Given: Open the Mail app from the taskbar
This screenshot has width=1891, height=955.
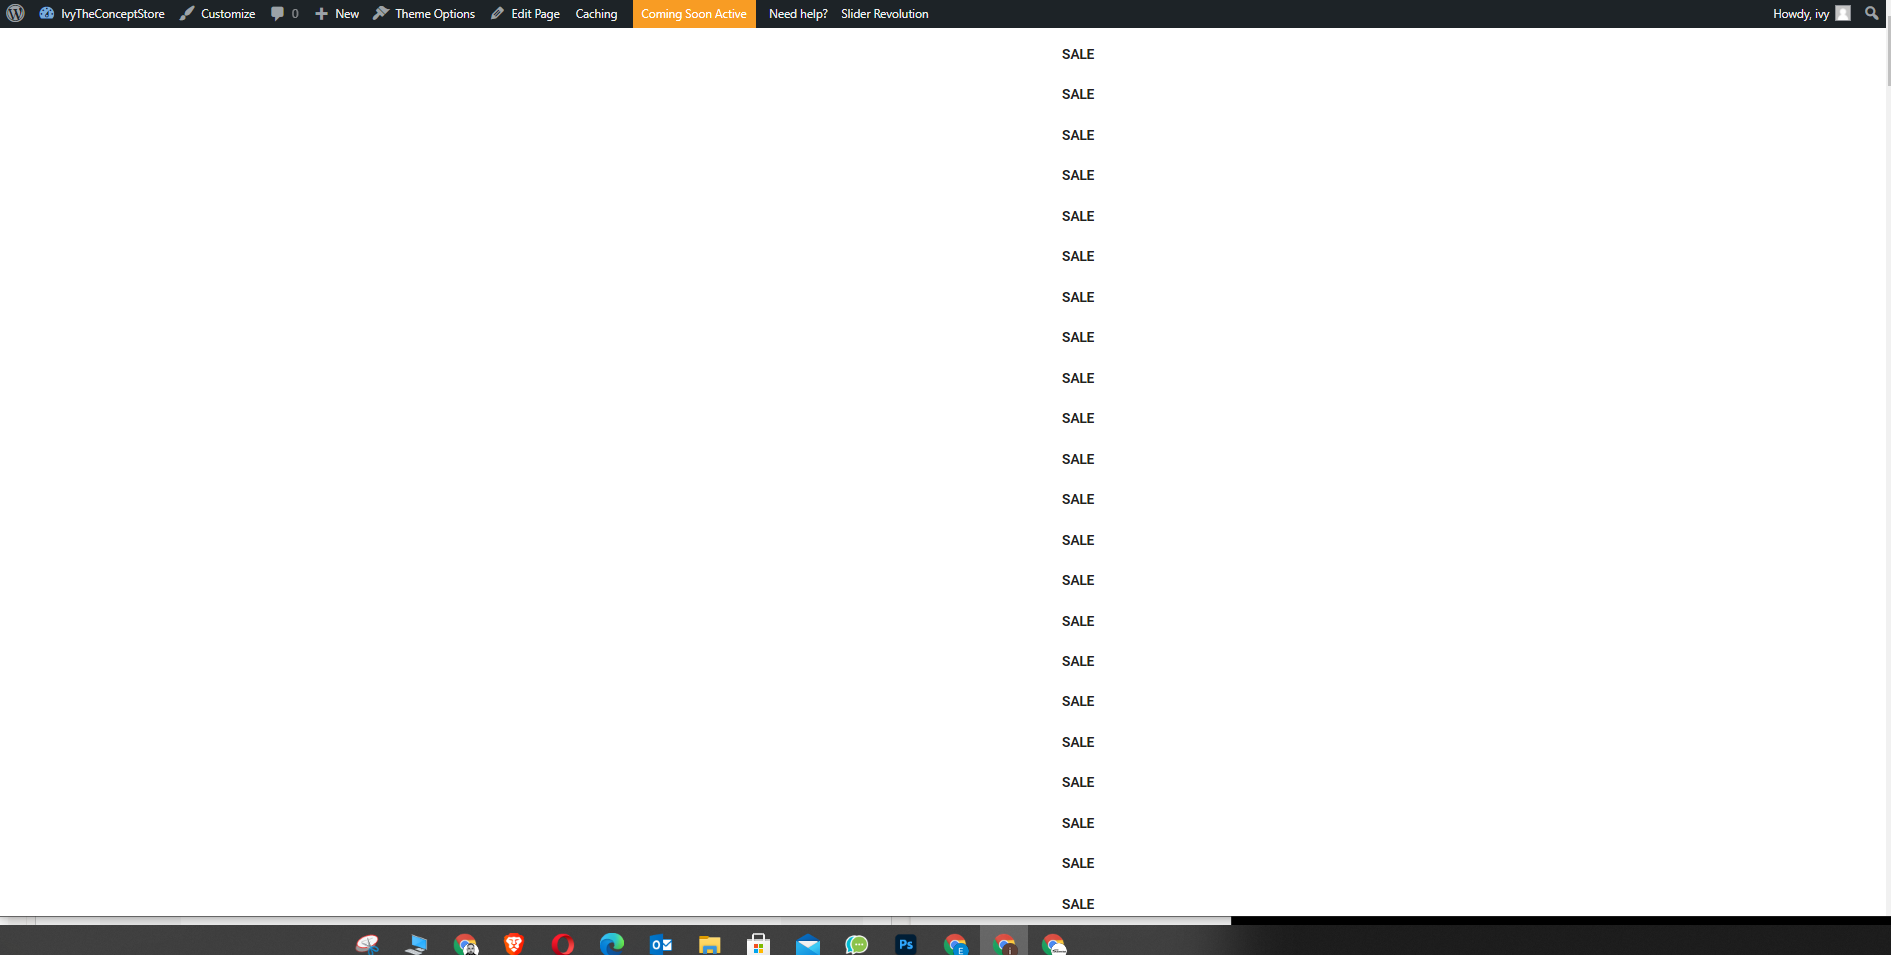Looking at the screenshot, I should (808, 944).
